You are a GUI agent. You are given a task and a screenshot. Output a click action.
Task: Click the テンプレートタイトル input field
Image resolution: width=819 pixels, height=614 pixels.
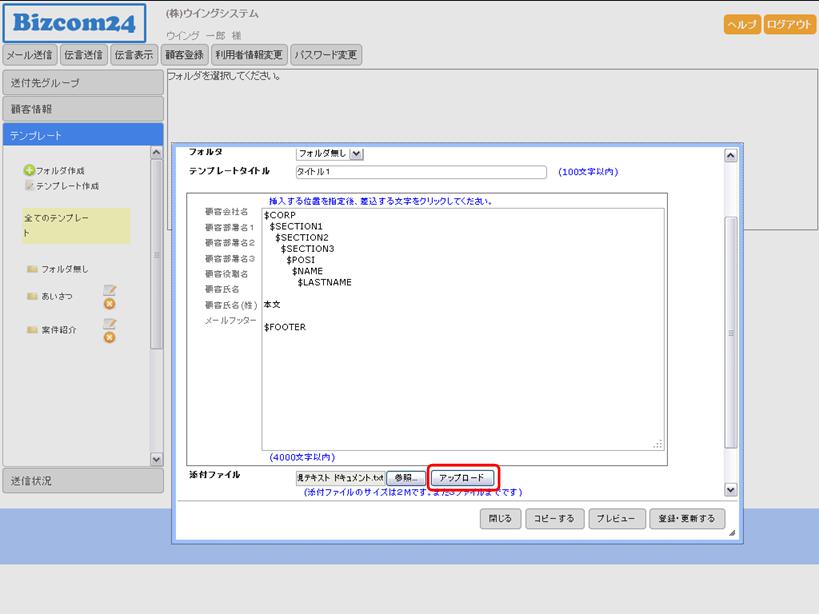pyautogui.click(x=420, y=172)
